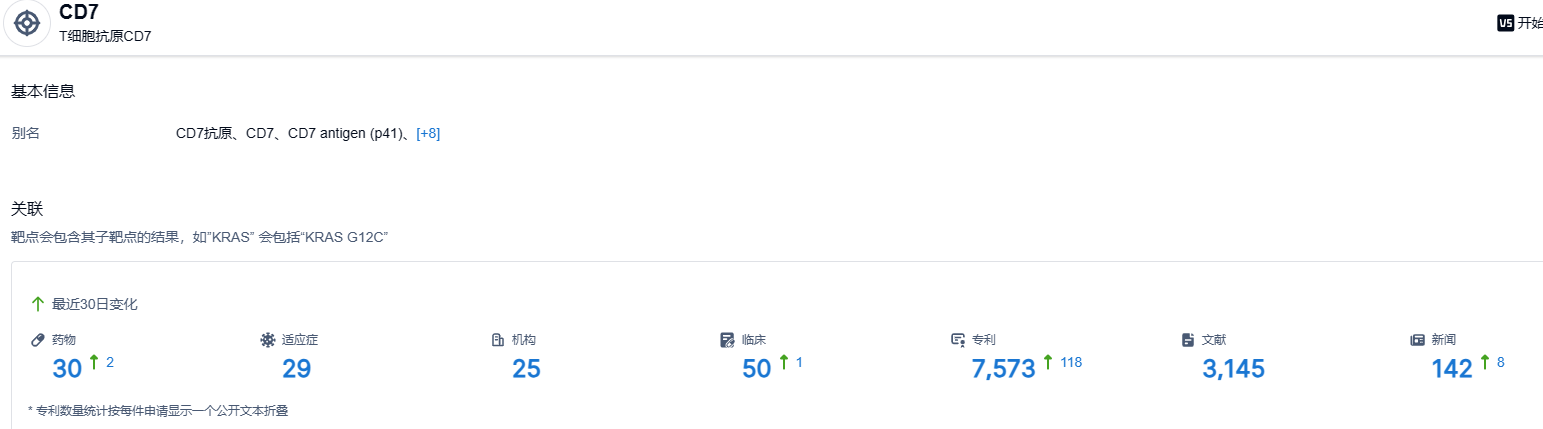
Task: Open the 7,573 patents count
Action: point(1003,369)
